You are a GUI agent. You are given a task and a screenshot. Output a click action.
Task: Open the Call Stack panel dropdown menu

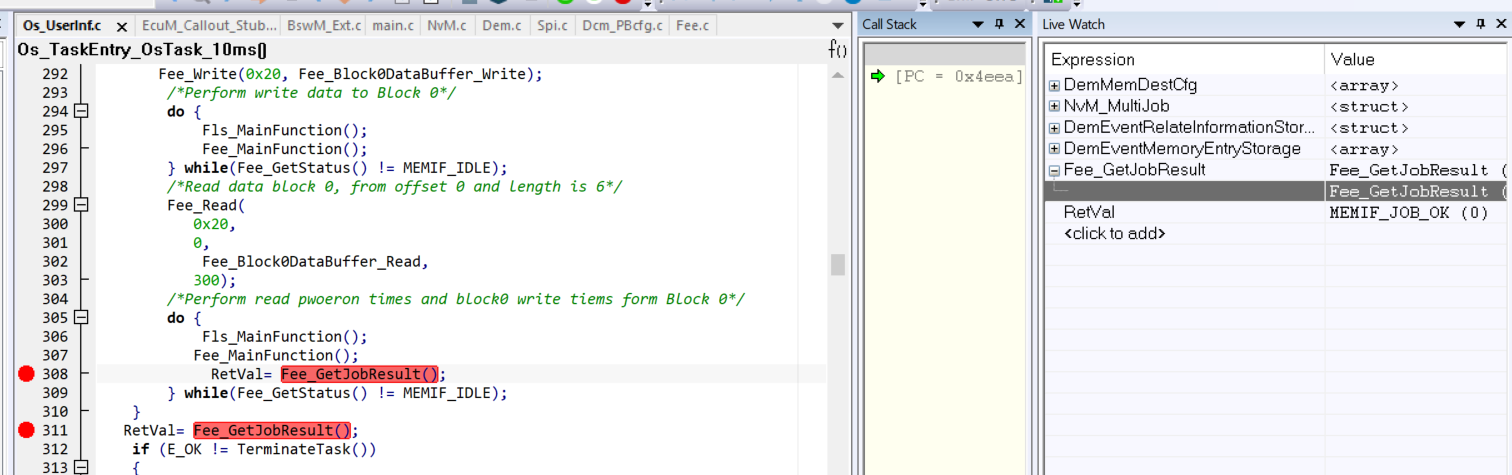tap(978, 25)
